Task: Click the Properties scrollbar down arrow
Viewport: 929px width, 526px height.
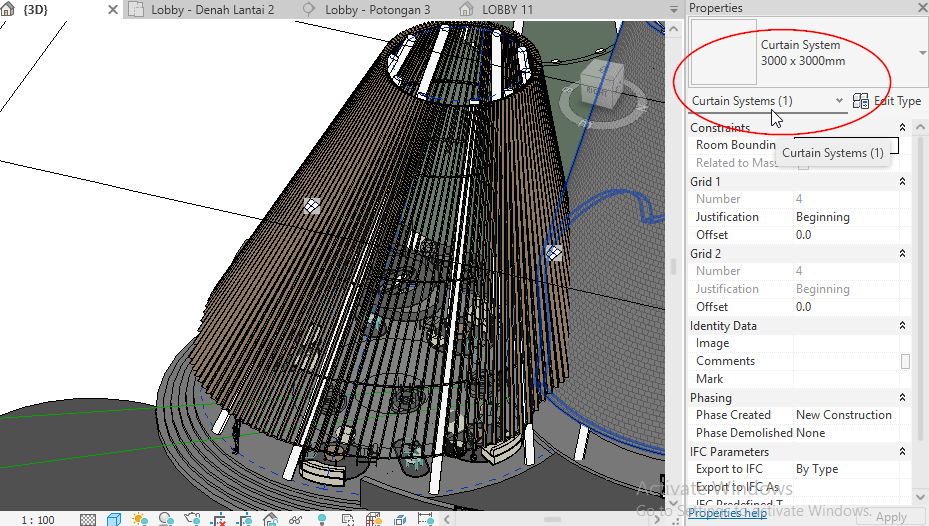Action: 920,497
